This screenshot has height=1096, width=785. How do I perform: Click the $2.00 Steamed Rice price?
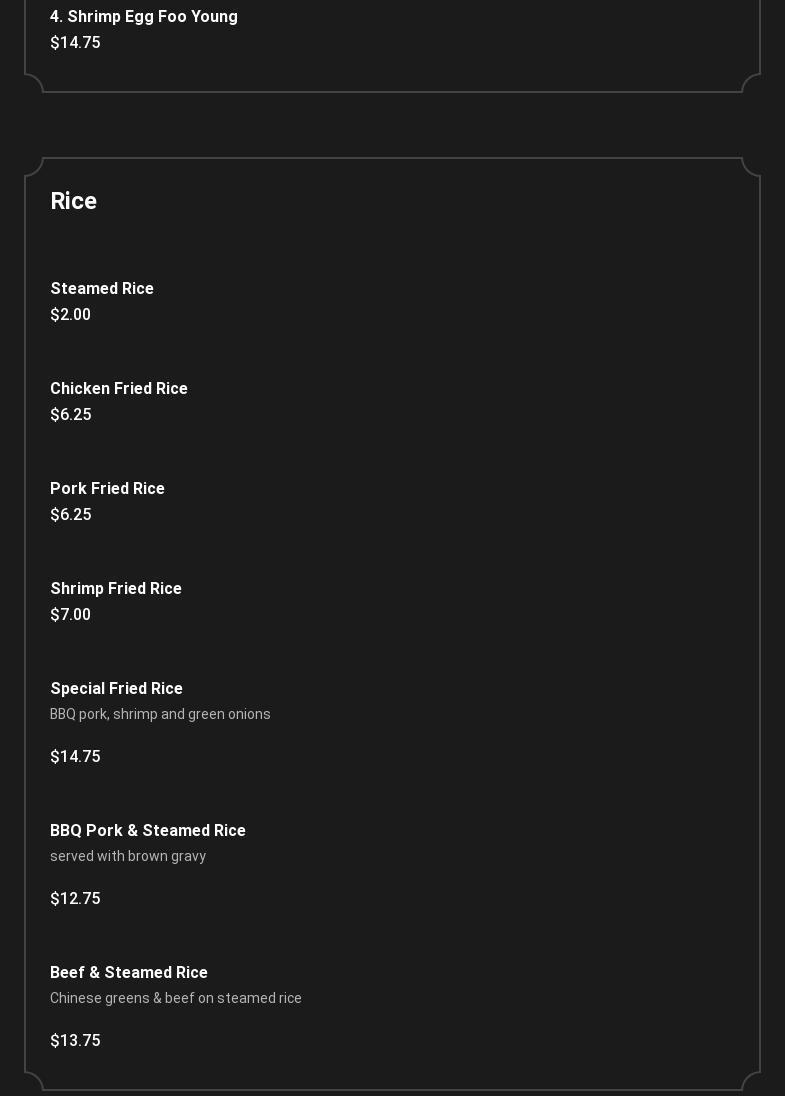(x=70, y=315)
